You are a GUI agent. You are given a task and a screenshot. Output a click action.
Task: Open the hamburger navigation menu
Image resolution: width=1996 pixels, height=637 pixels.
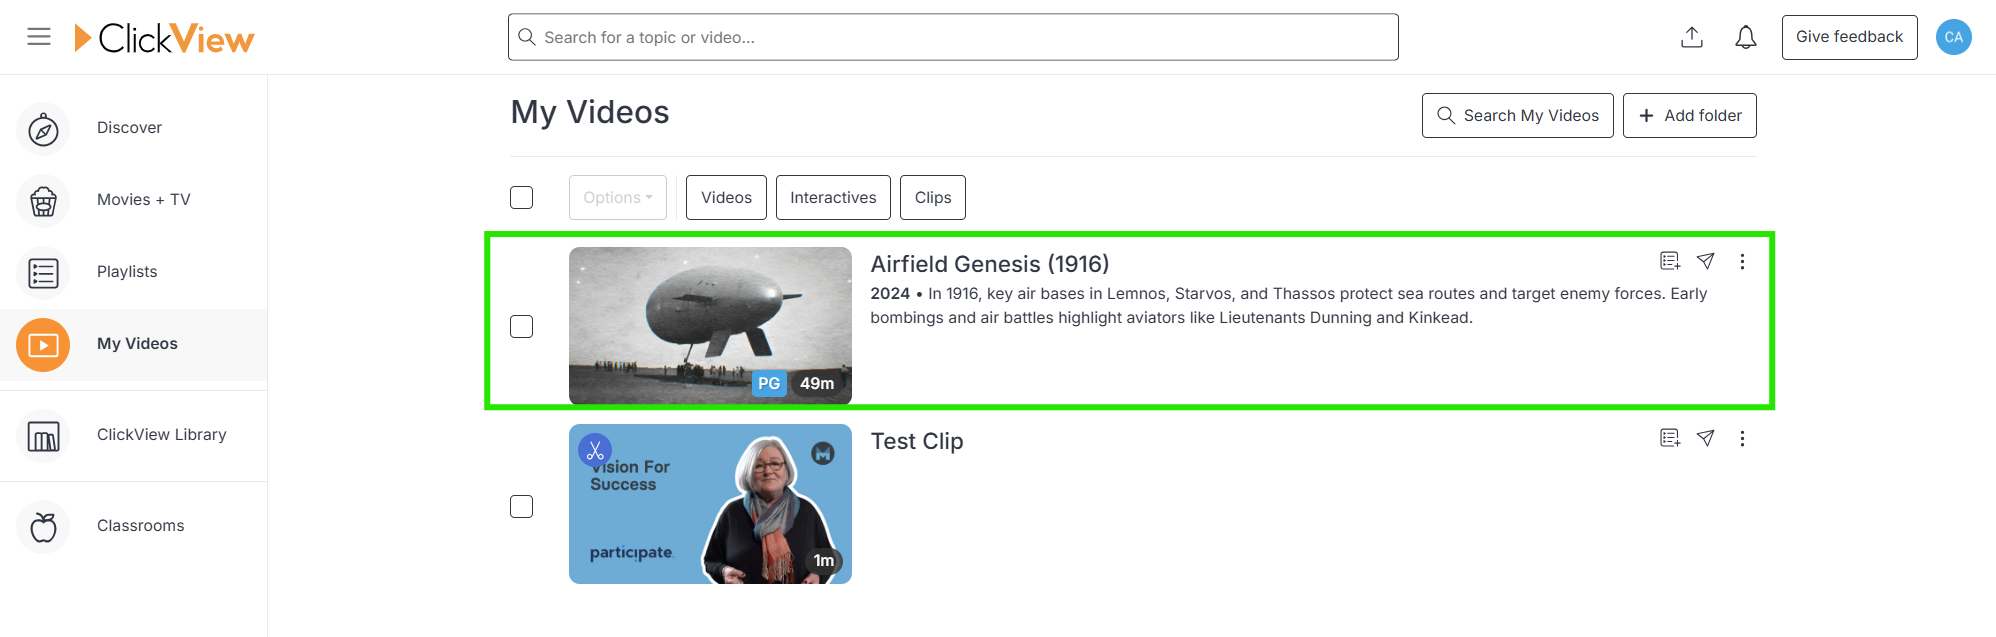[39, 37]
